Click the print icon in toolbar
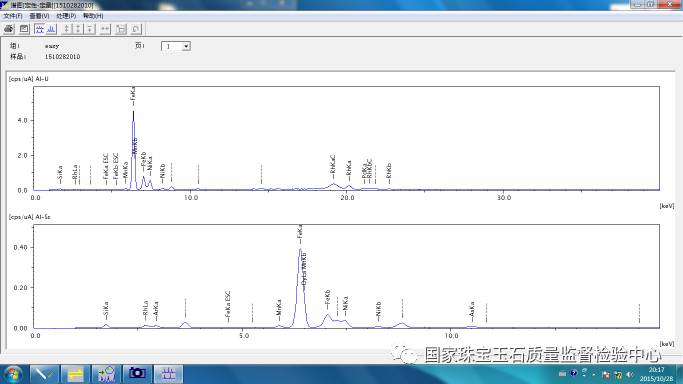The width and height of the screenshot is (683, 384). click(x=9, y=29)
